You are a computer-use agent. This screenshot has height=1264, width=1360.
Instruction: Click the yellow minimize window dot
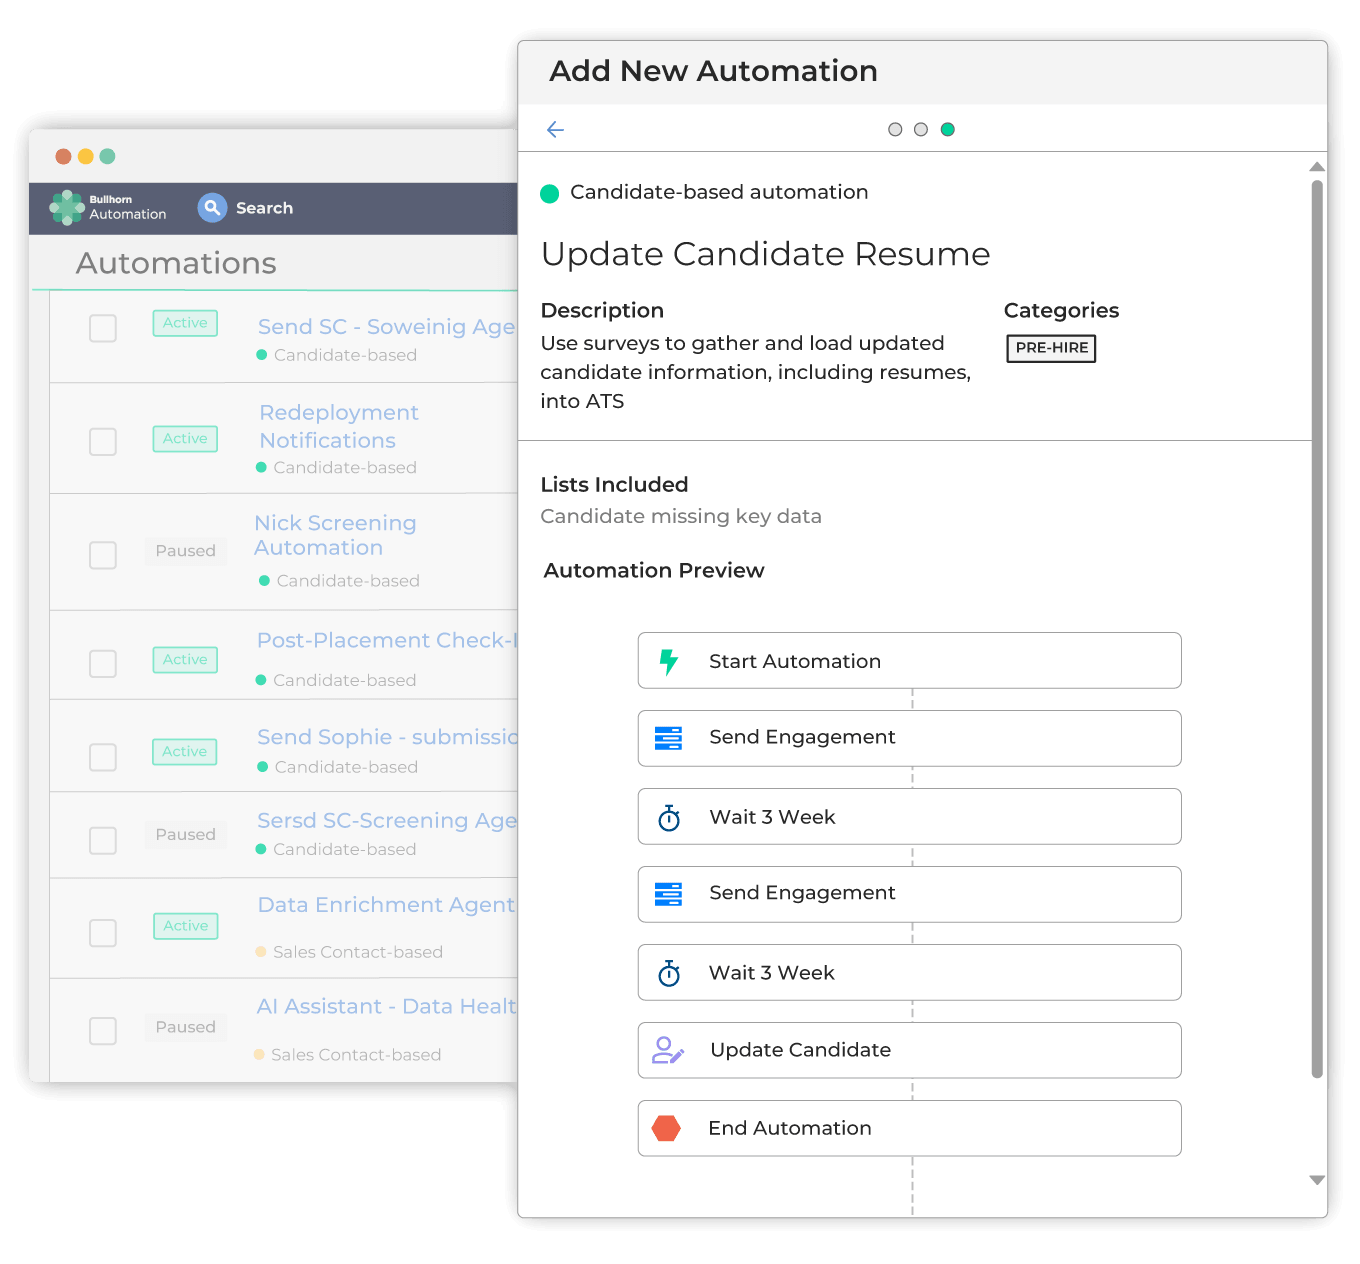coord(86,156)
